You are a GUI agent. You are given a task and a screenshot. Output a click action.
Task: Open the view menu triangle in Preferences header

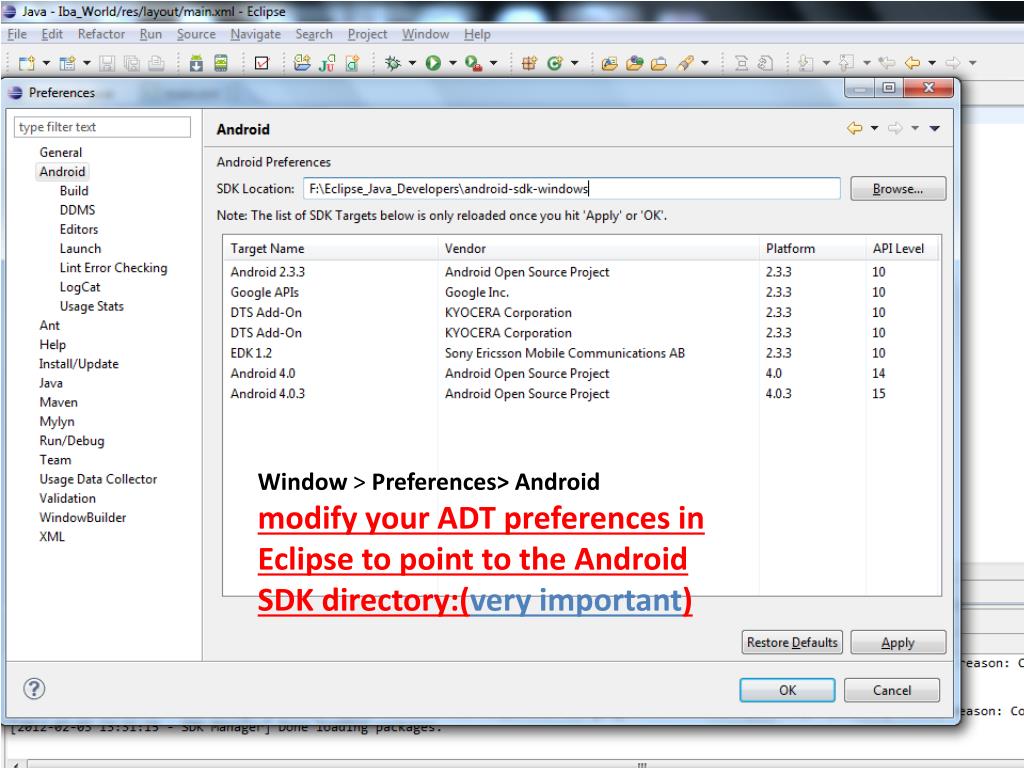tap(935, 129)
